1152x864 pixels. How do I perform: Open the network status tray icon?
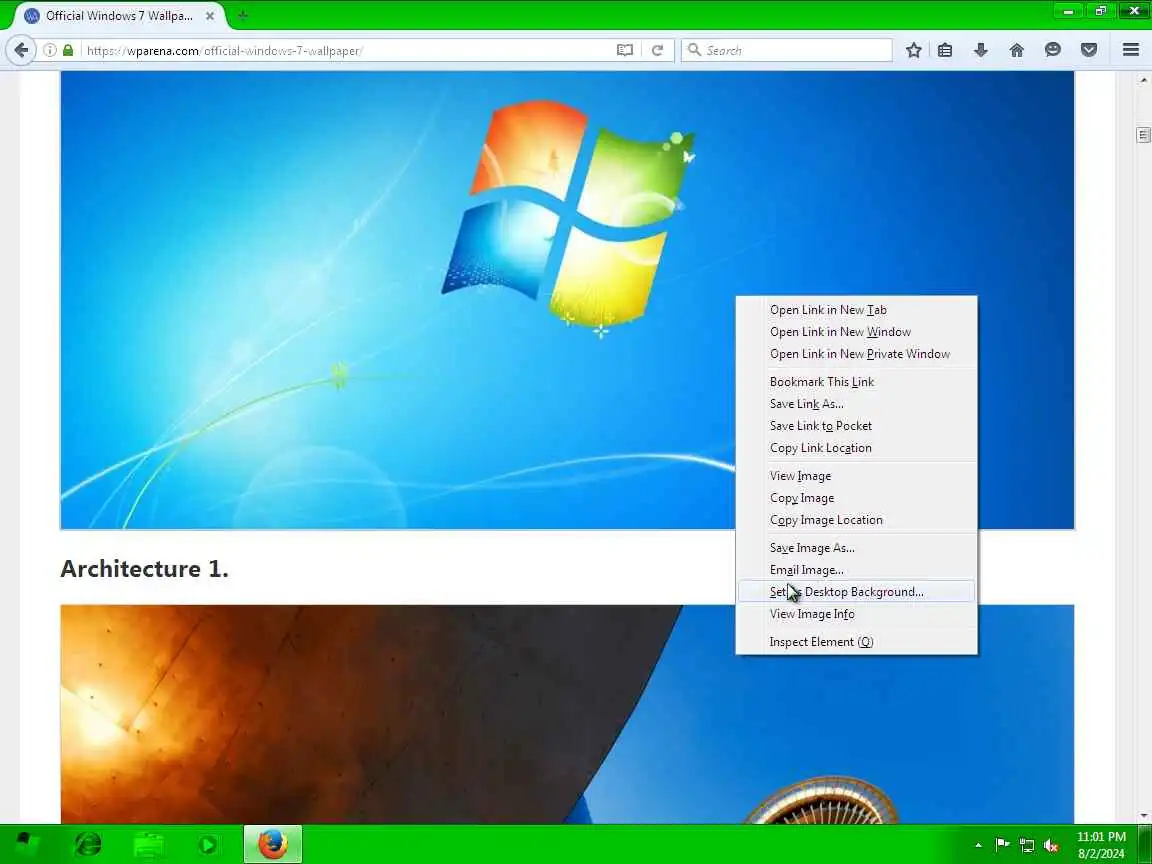(x=1027, y=845)
